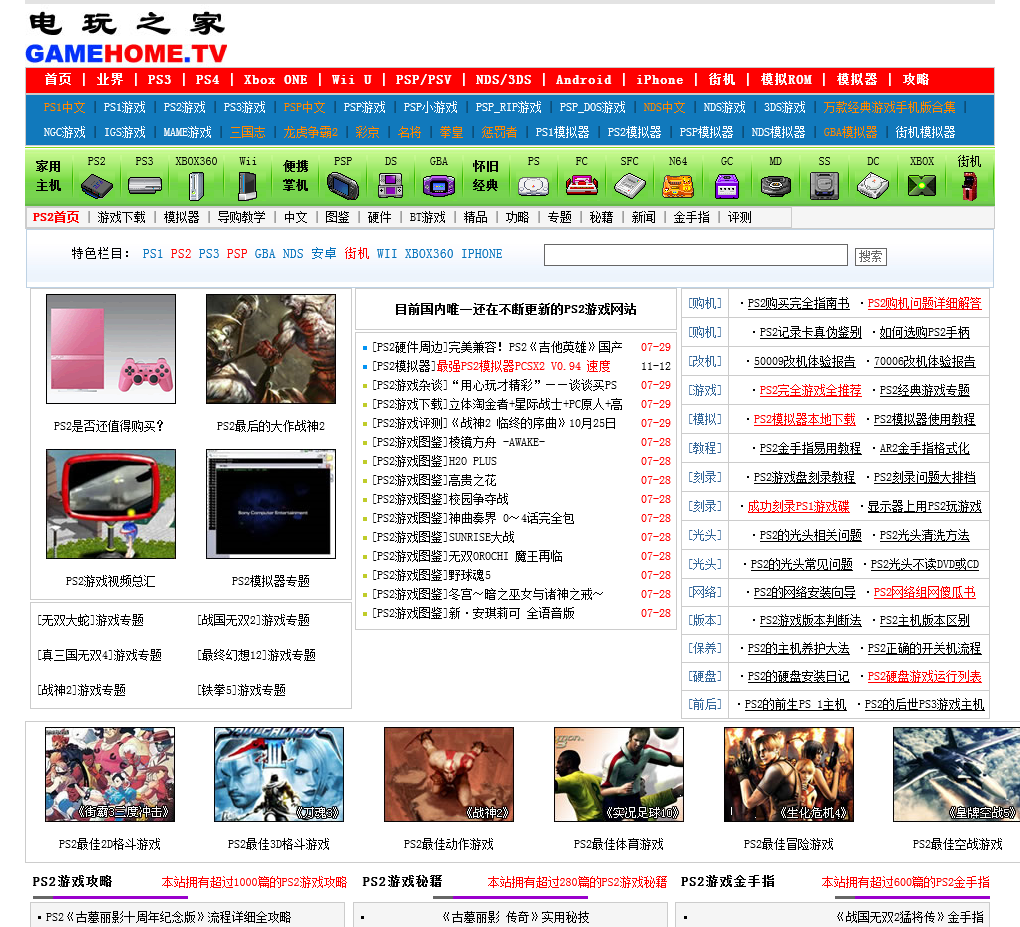The width and height of the screenshot is (1020, 927).
Task: Select Android in navigation bar
Action: [584, 79]
